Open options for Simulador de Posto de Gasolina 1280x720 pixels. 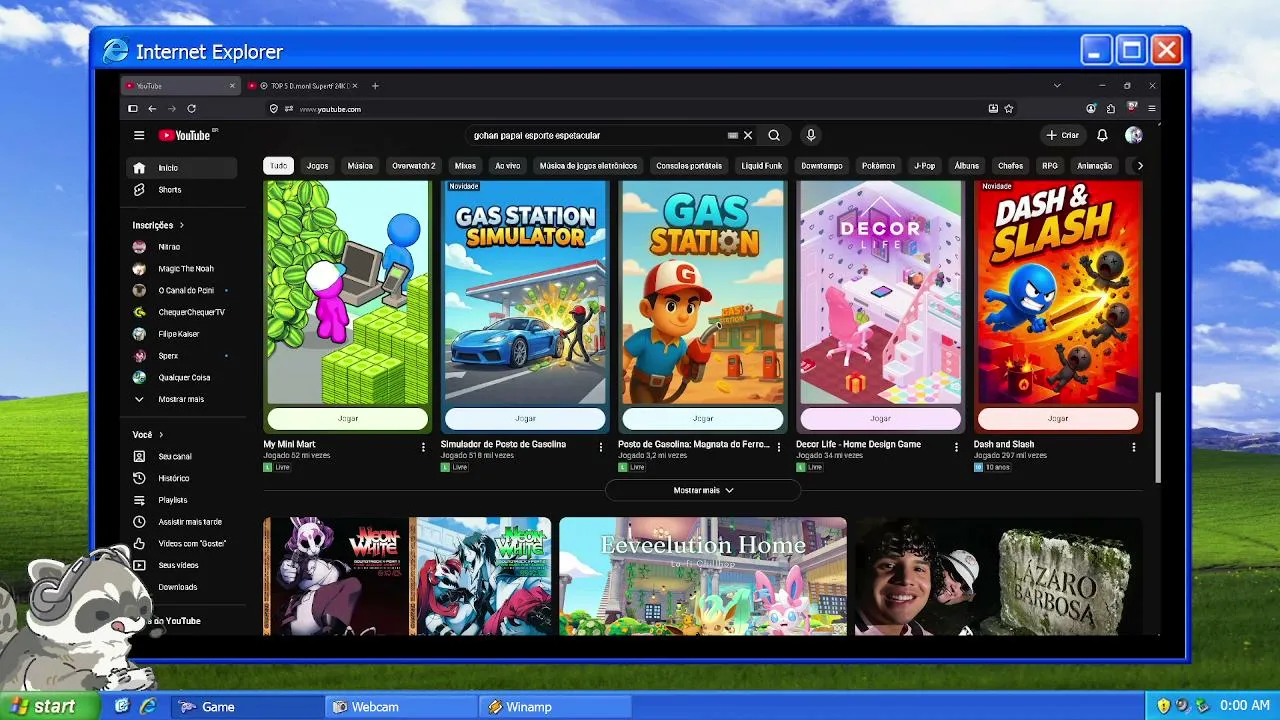pyautogui.click(x=601, y=447)
